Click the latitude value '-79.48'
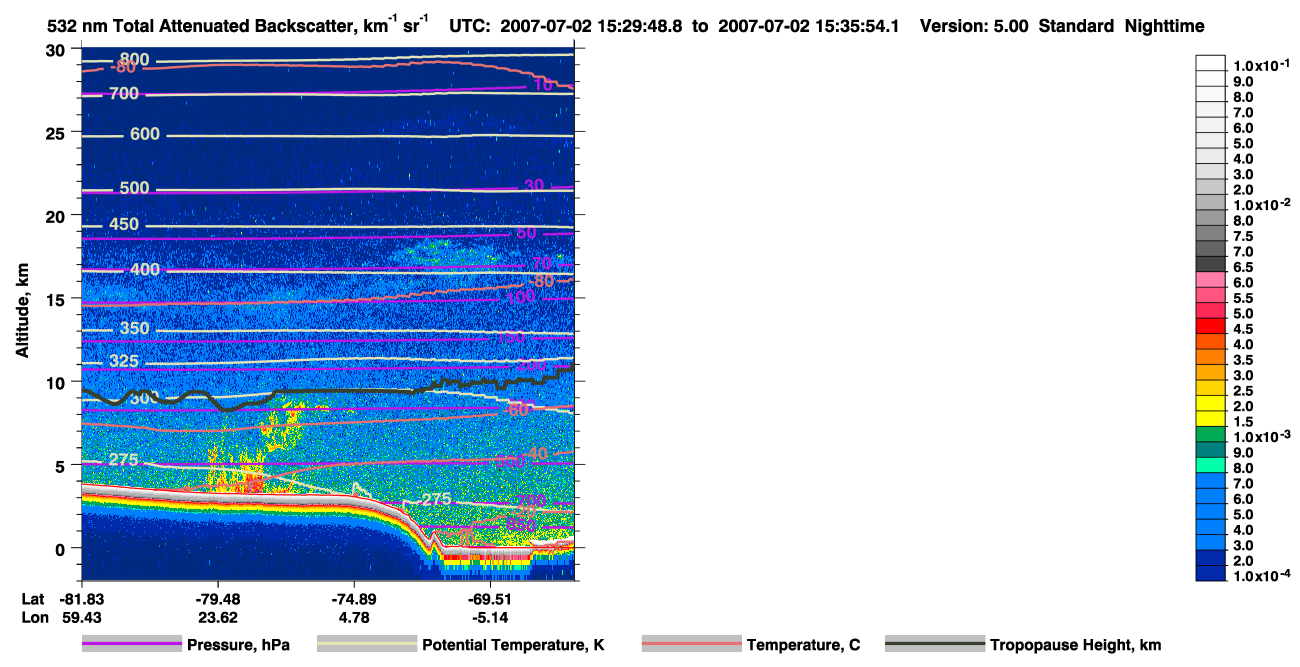Image resolution: width=1300 pixels, height=667 pixels. (217, 599)
